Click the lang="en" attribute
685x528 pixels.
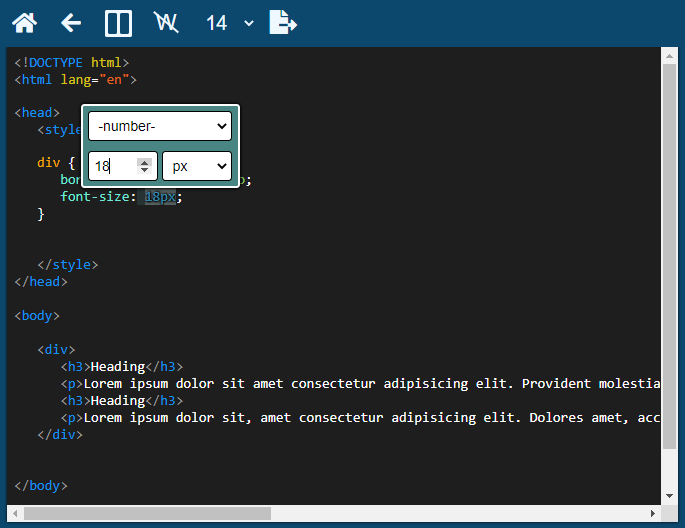95,79
